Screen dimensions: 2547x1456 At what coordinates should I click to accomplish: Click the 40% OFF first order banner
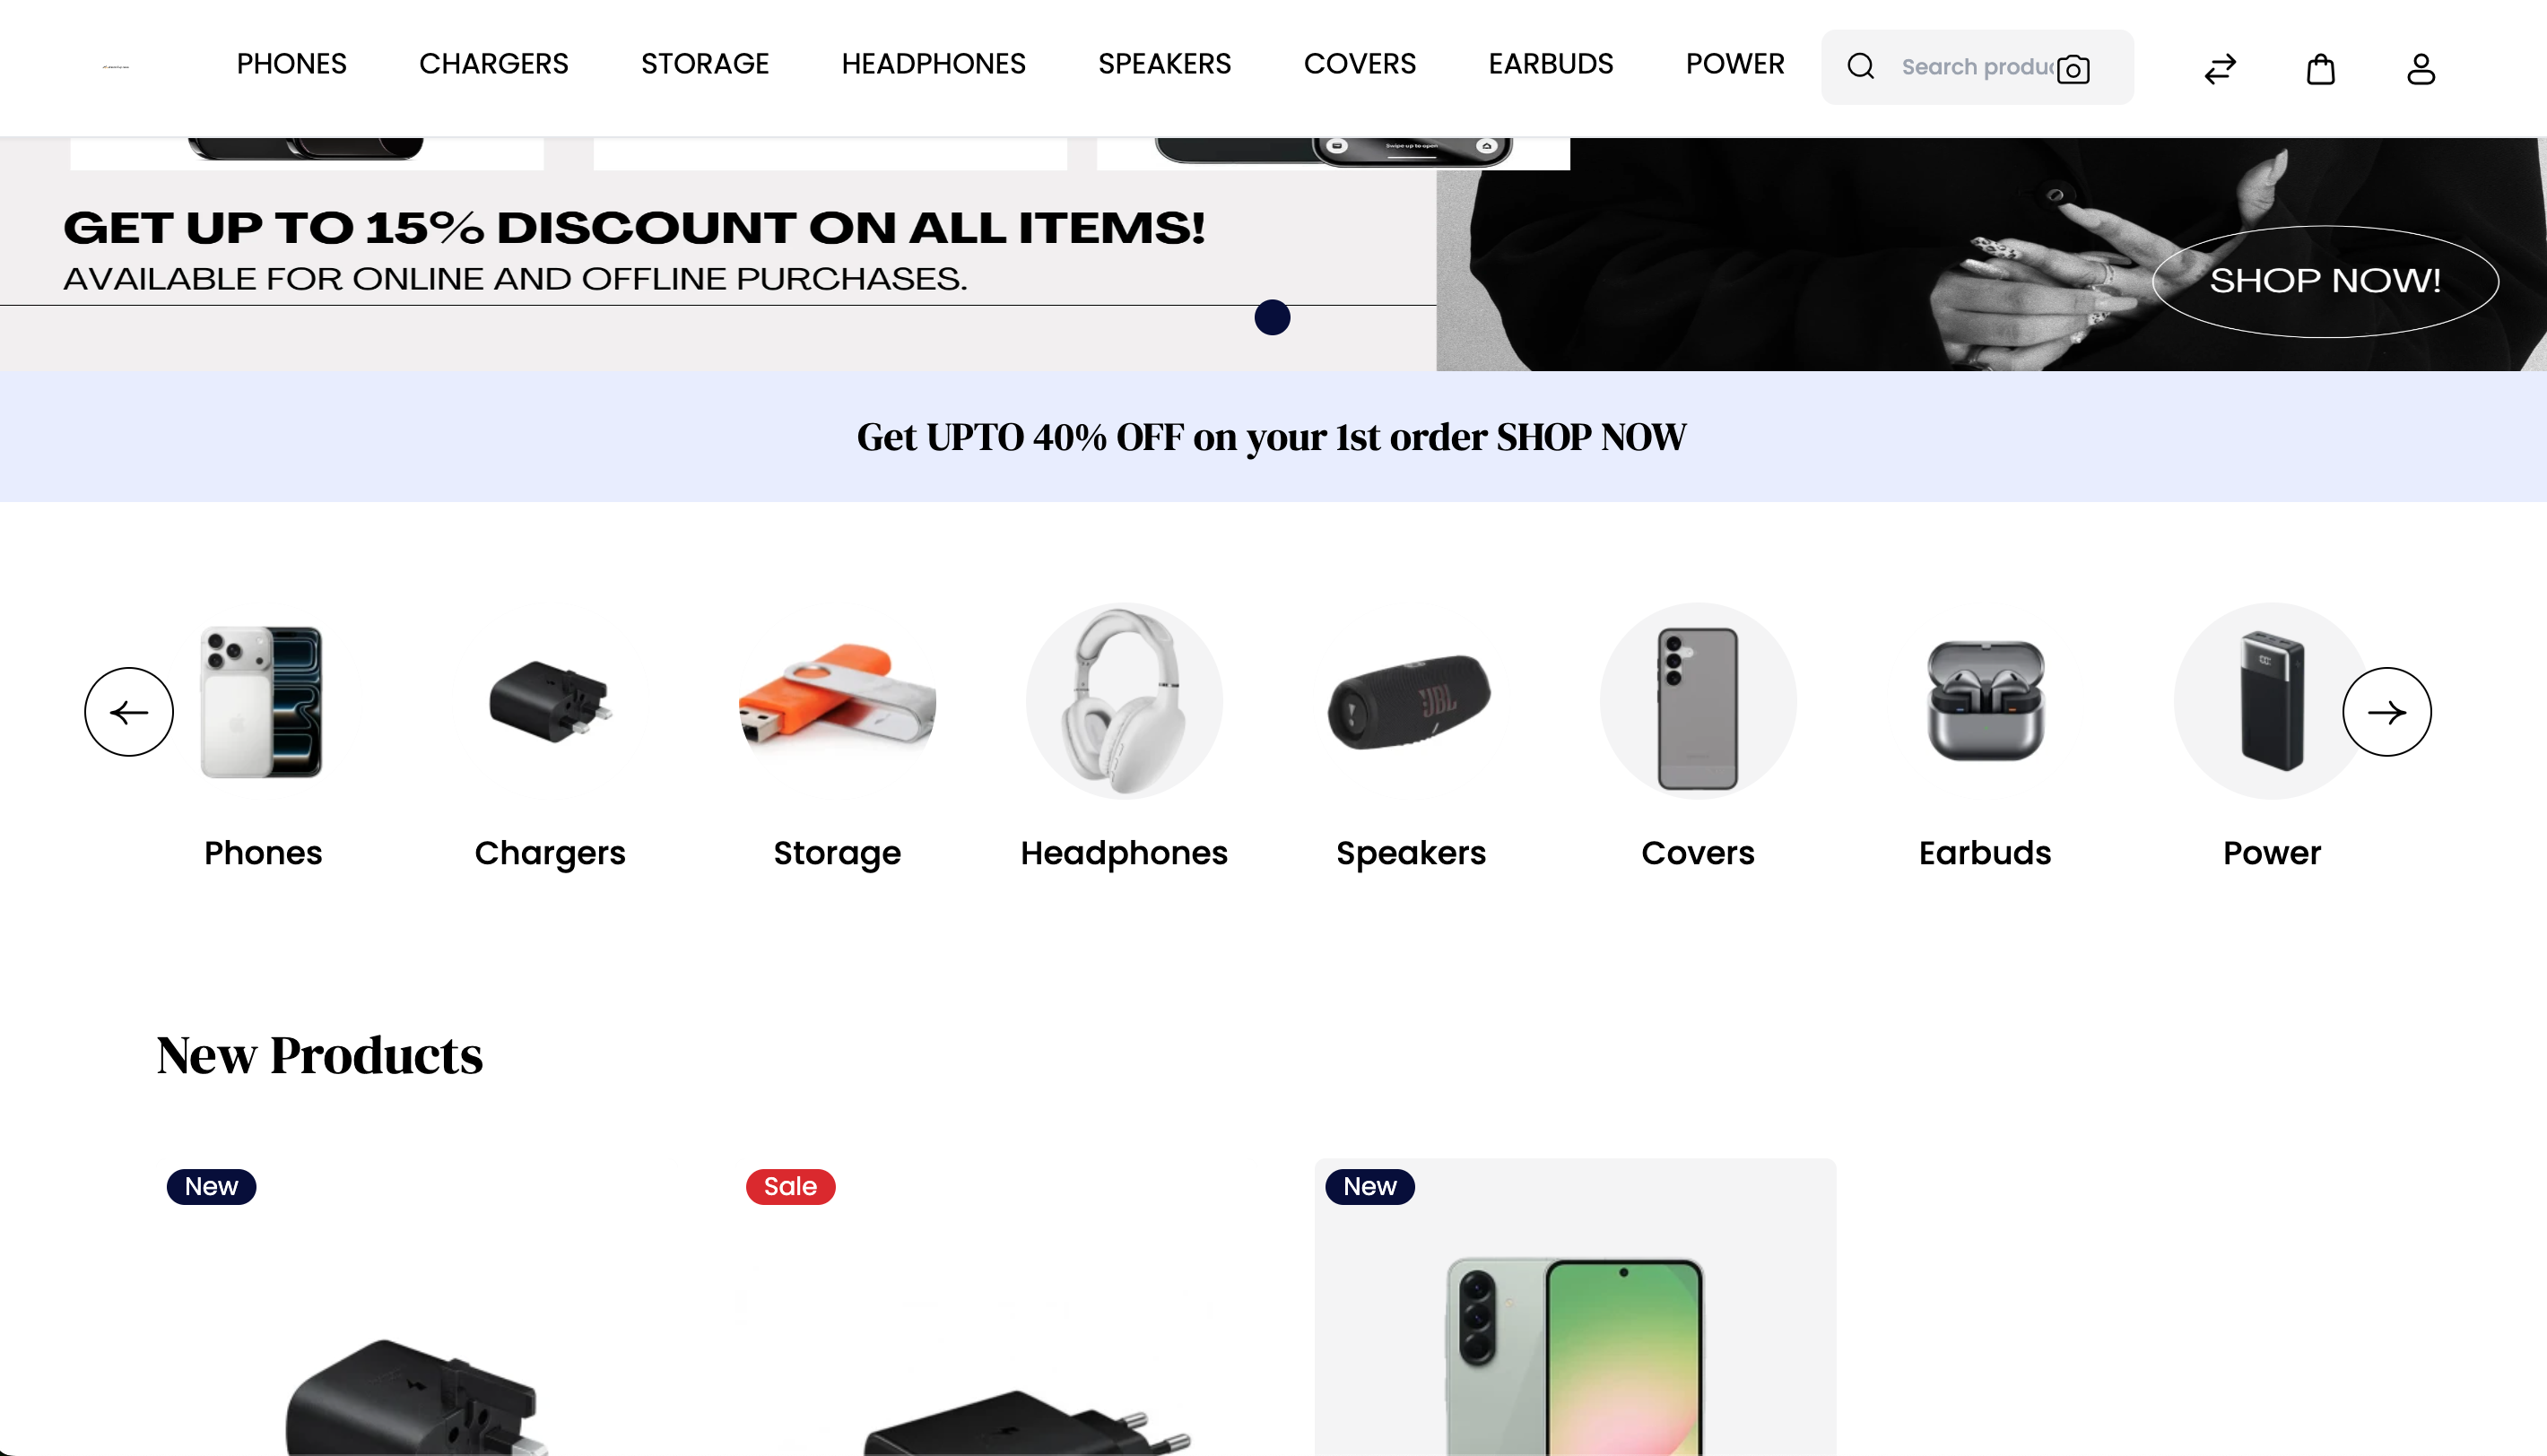pos(1271,437)
